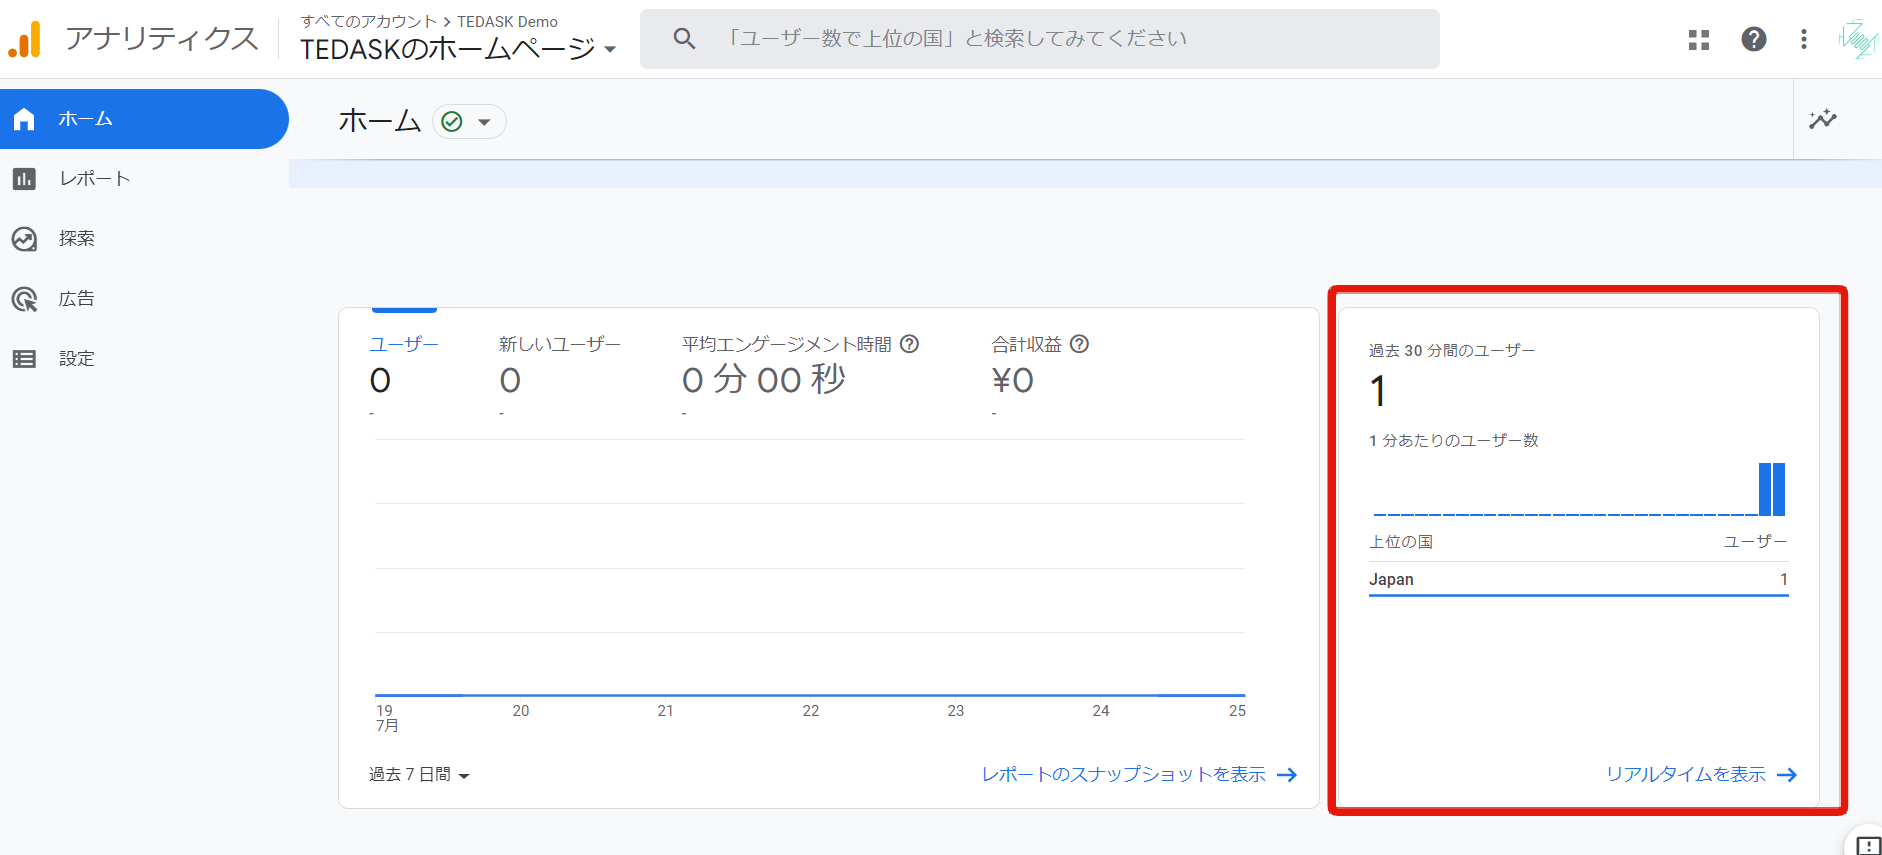Open 探索 in the sidebar
This screenshot has width=1882, height=855.
[x=76, y=239]
